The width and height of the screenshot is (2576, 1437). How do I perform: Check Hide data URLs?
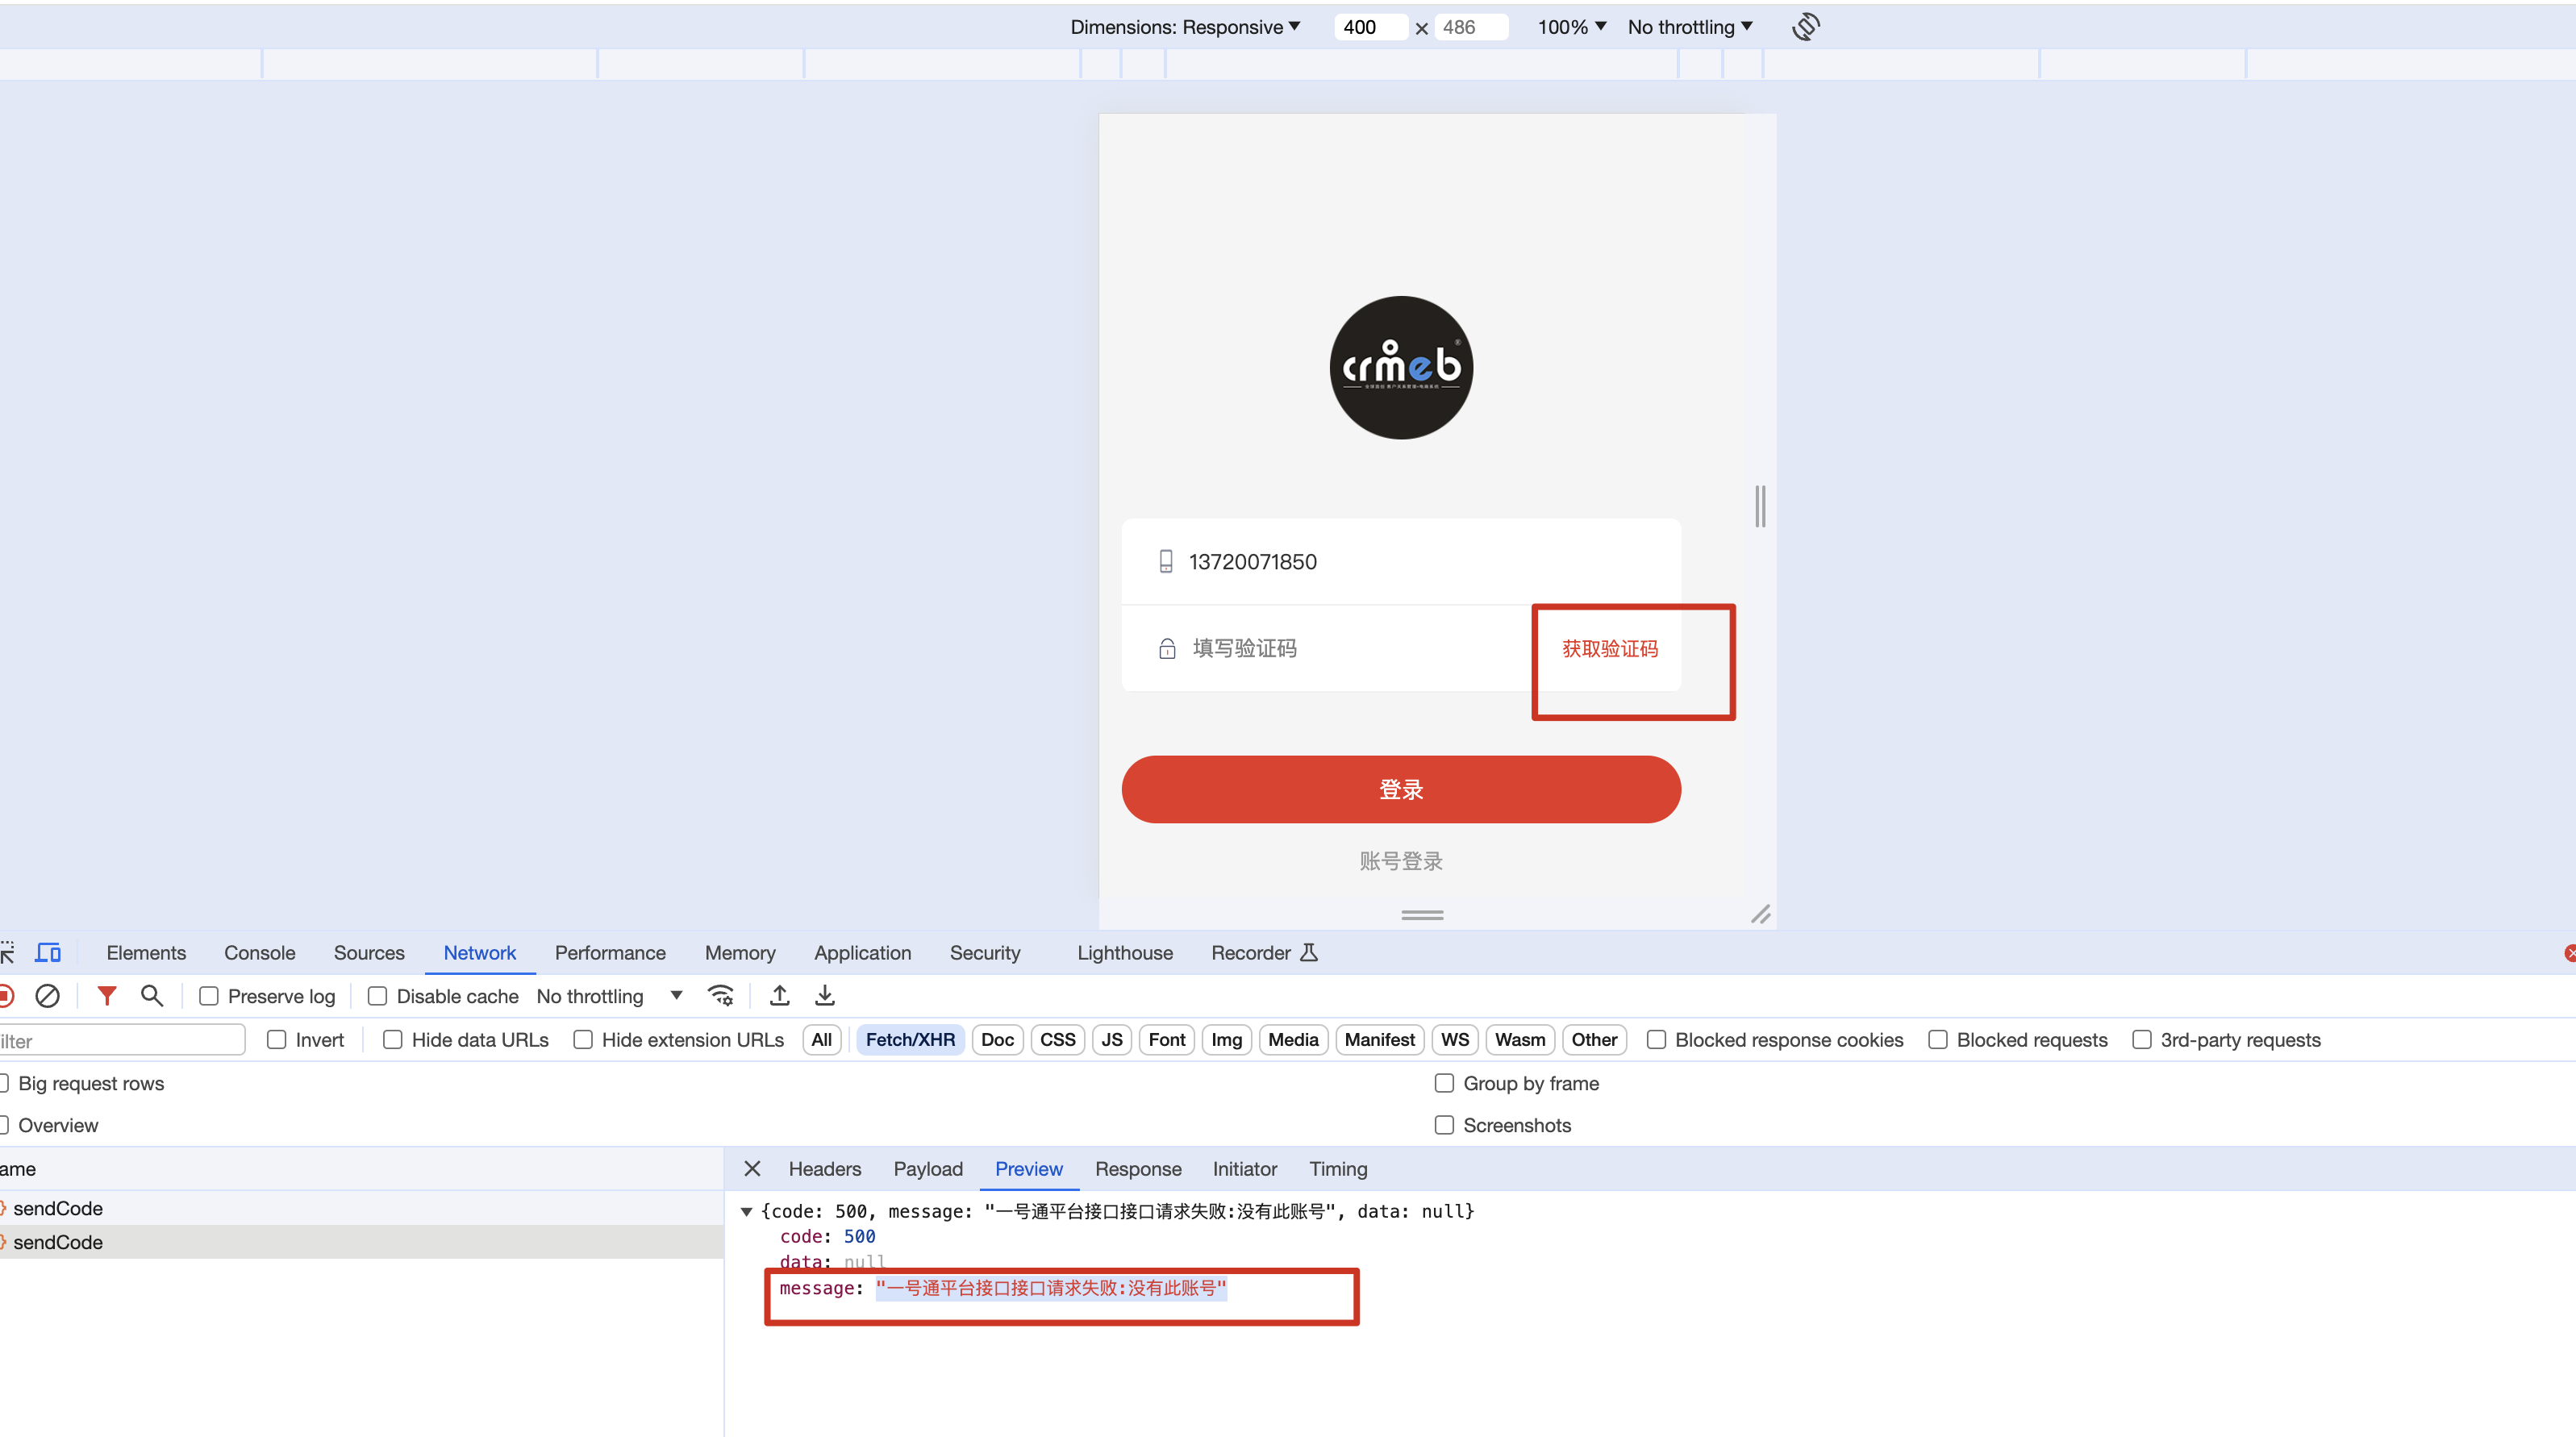[x=393, y=1040]
